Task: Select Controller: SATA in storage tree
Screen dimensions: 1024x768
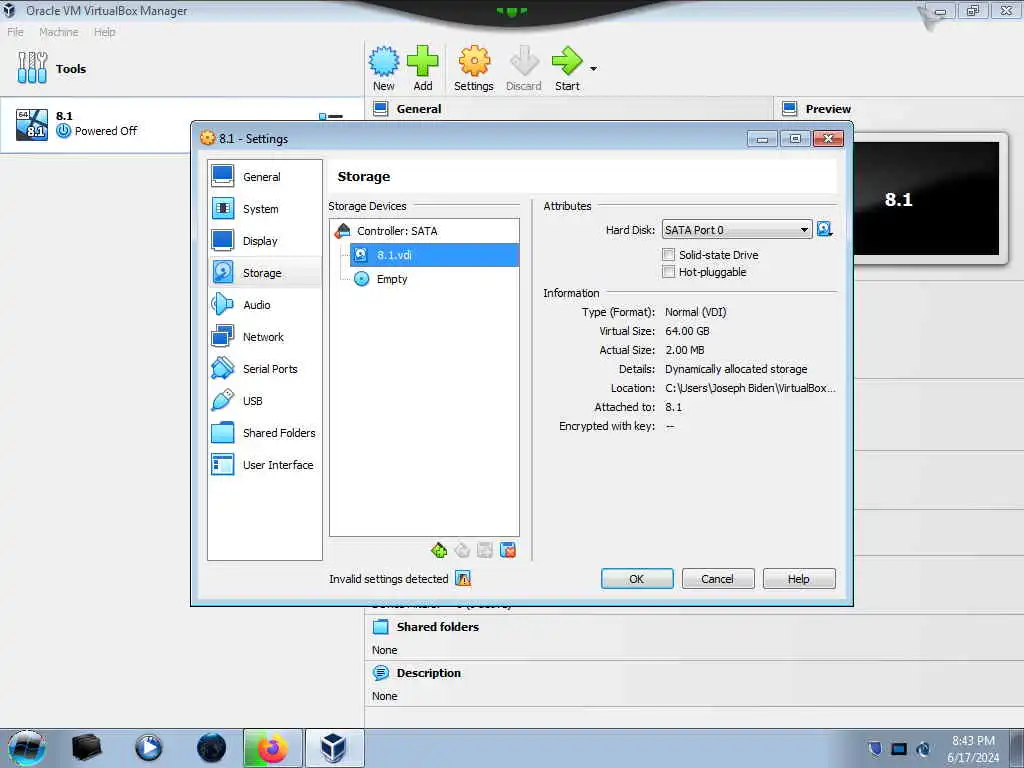Action: pos(424,231)
